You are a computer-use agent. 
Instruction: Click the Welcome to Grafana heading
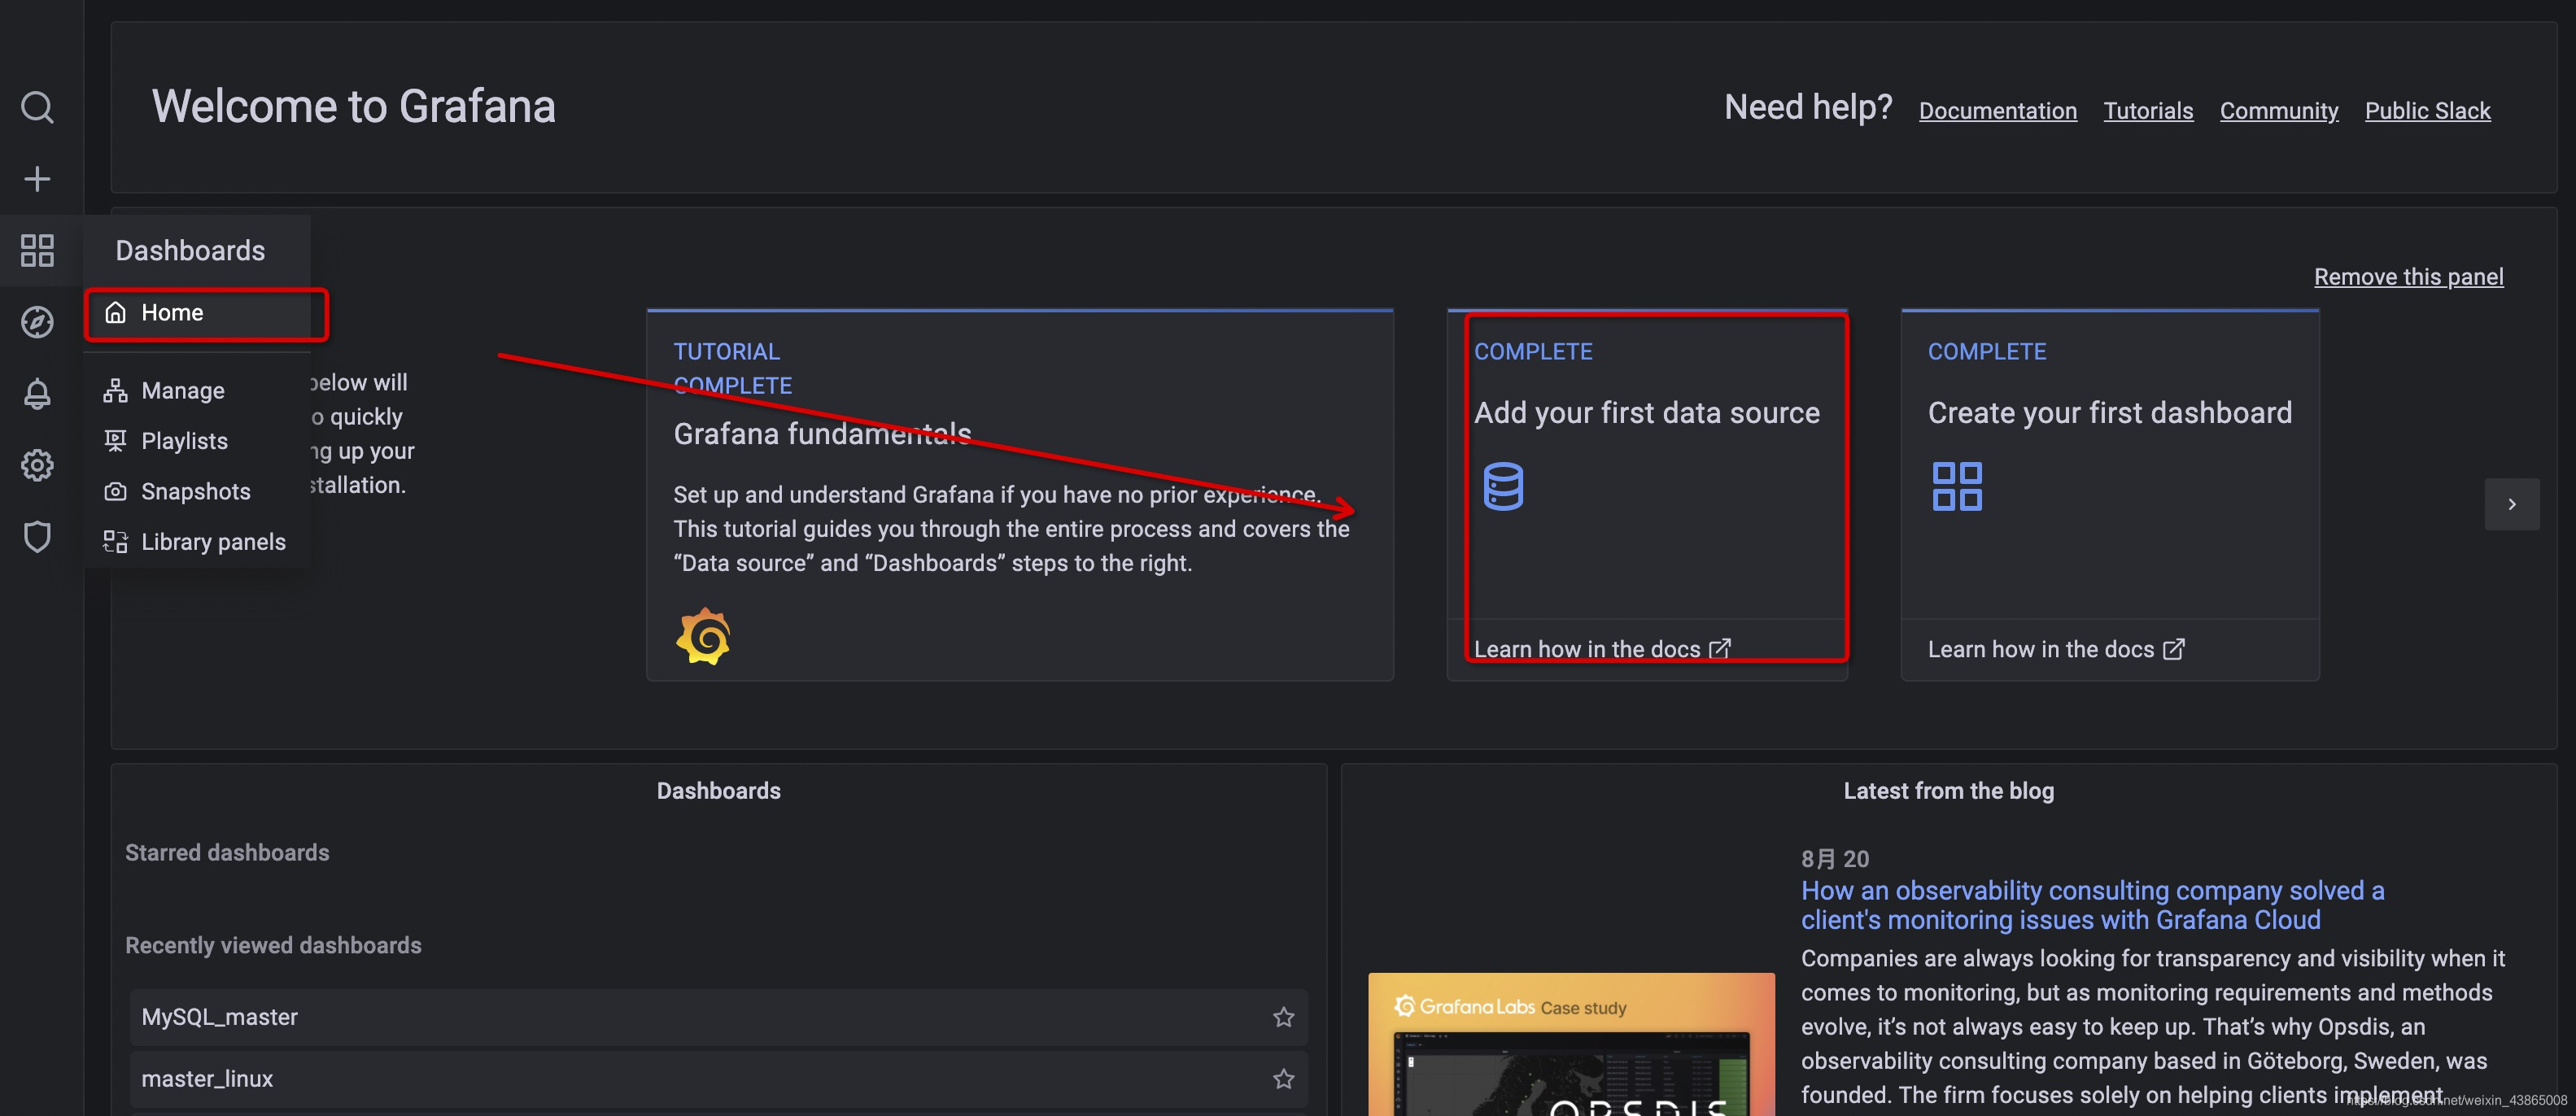pos(353,106)
